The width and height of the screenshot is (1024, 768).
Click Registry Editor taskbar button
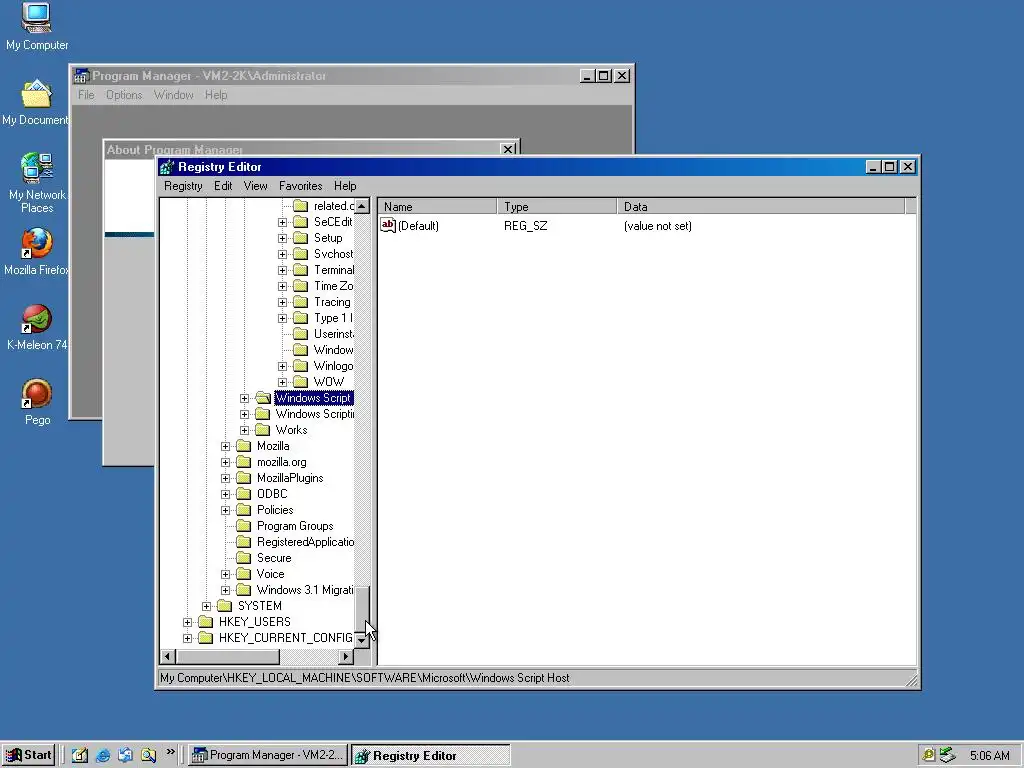click(430, 756)
